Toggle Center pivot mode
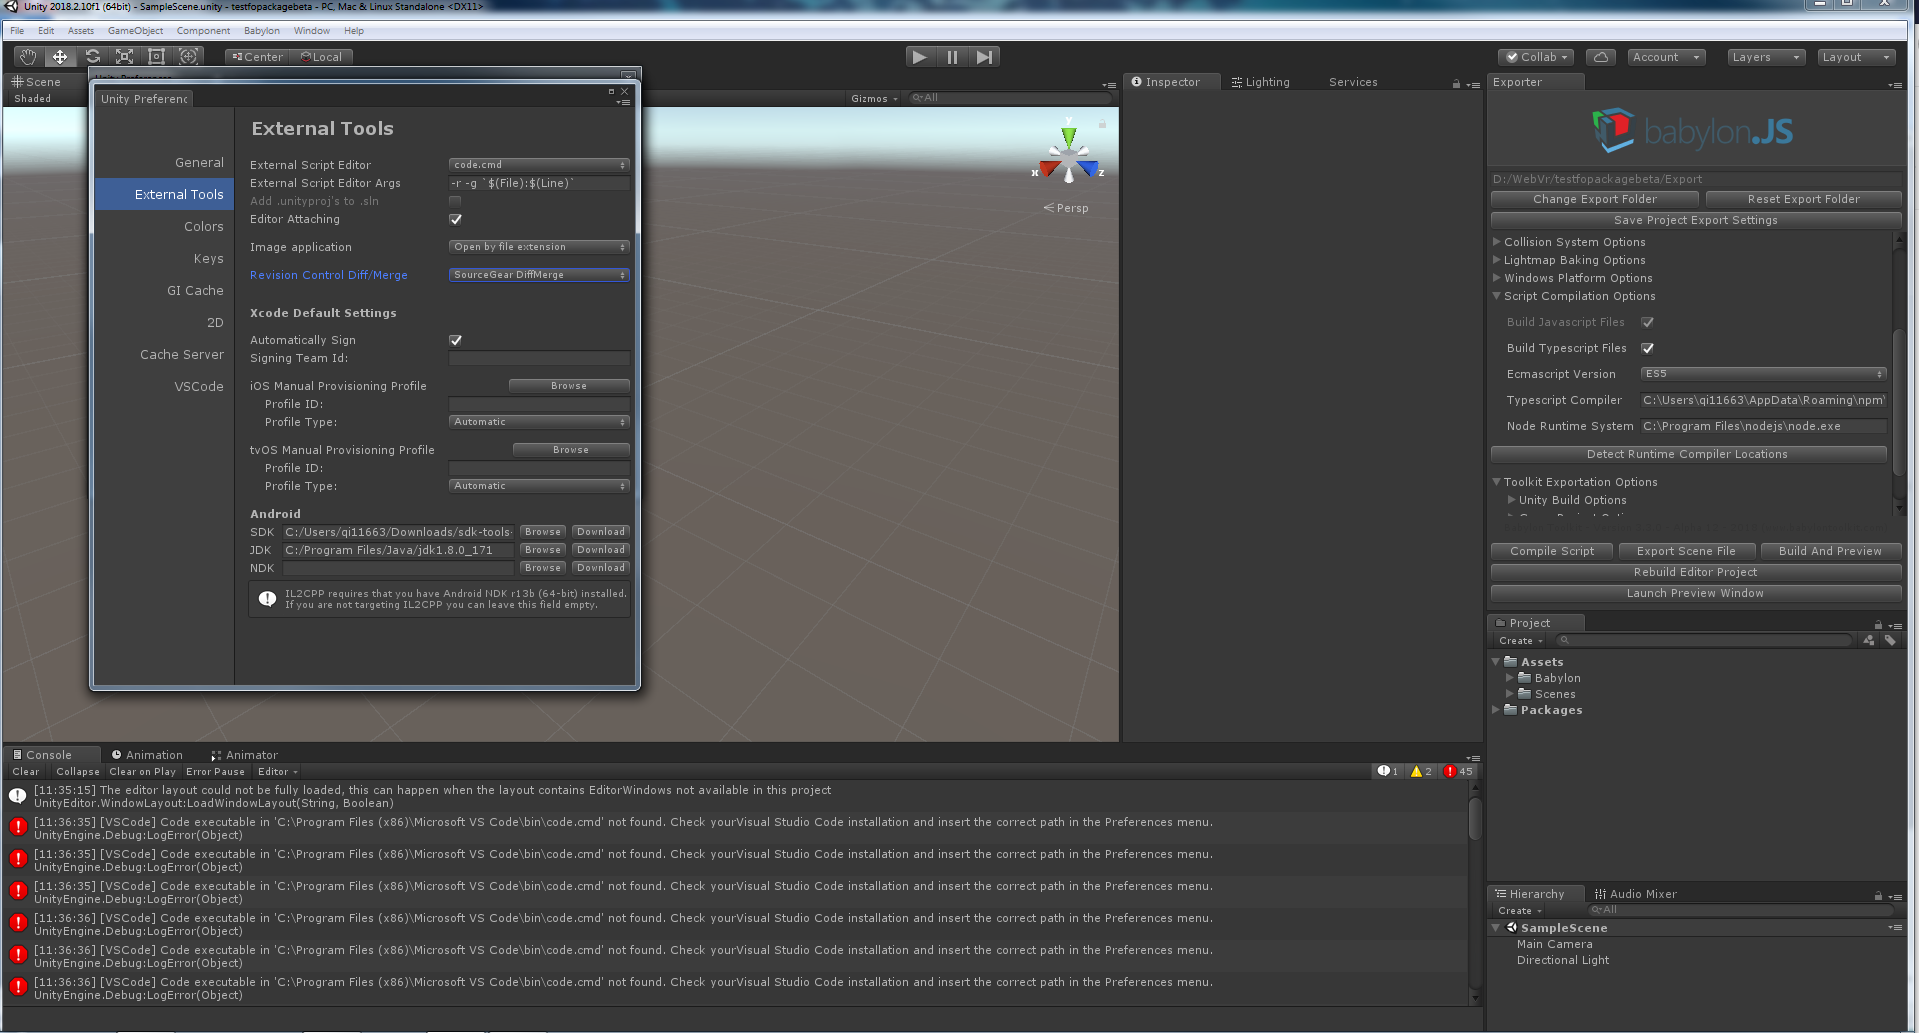 point(257,57)
